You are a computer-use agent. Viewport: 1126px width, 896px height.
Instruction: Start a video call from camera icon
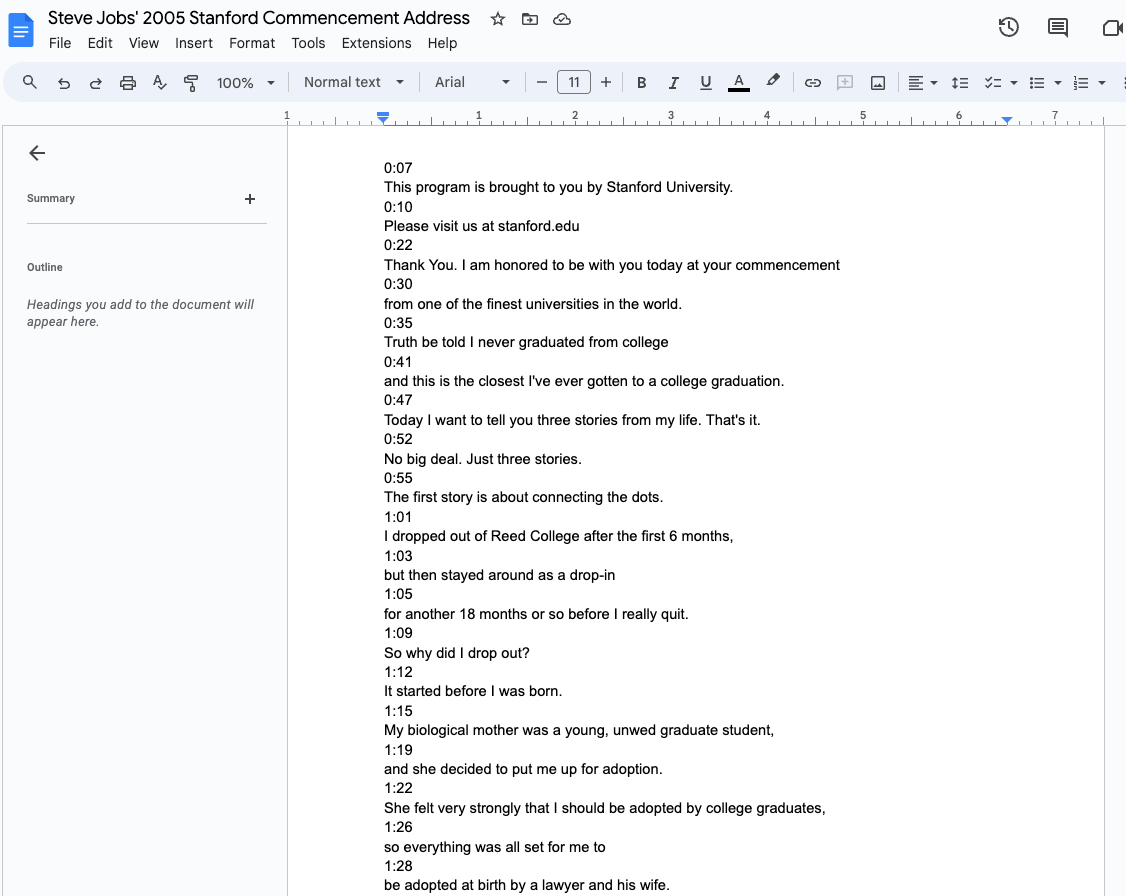click(1112, 27)
